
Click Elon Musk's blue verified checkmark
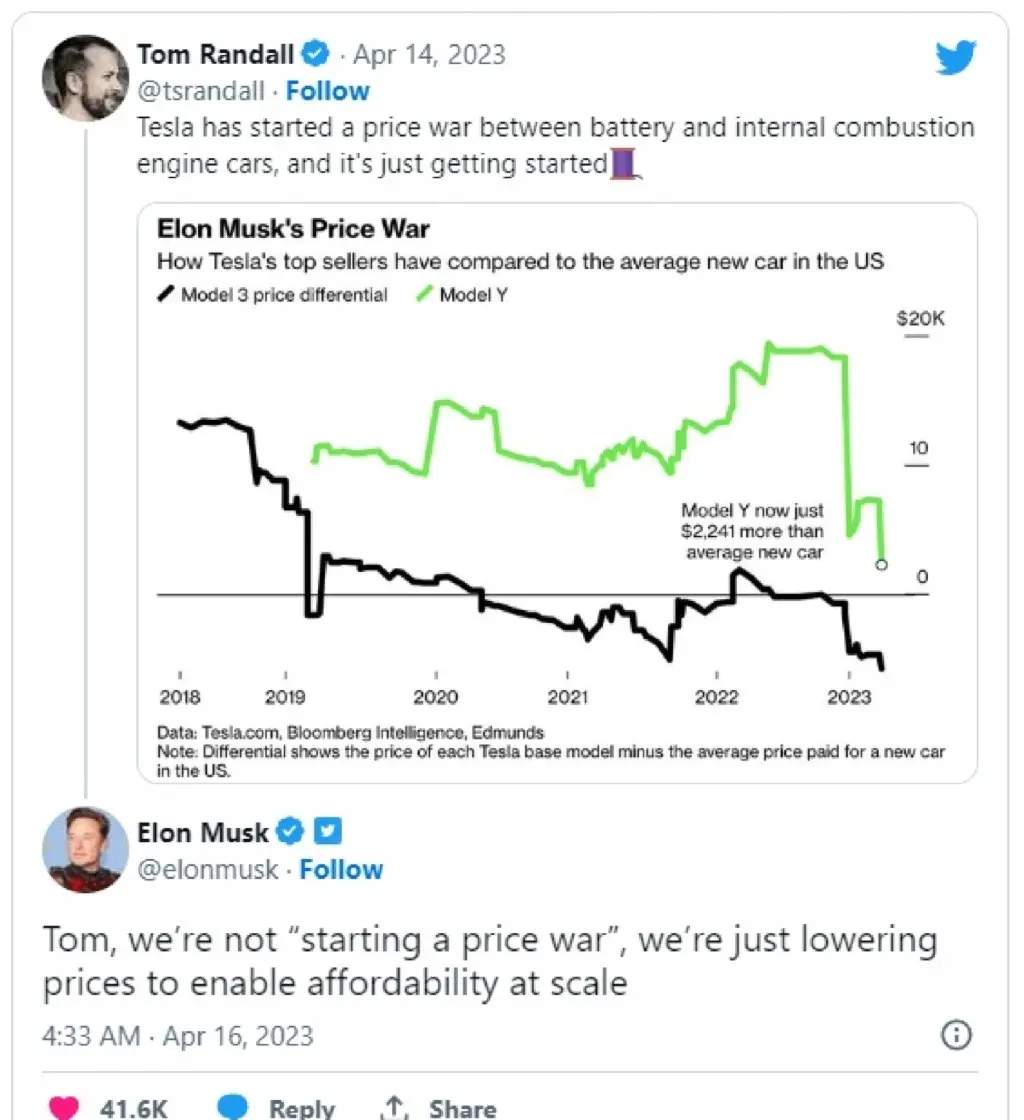[290, 831]
